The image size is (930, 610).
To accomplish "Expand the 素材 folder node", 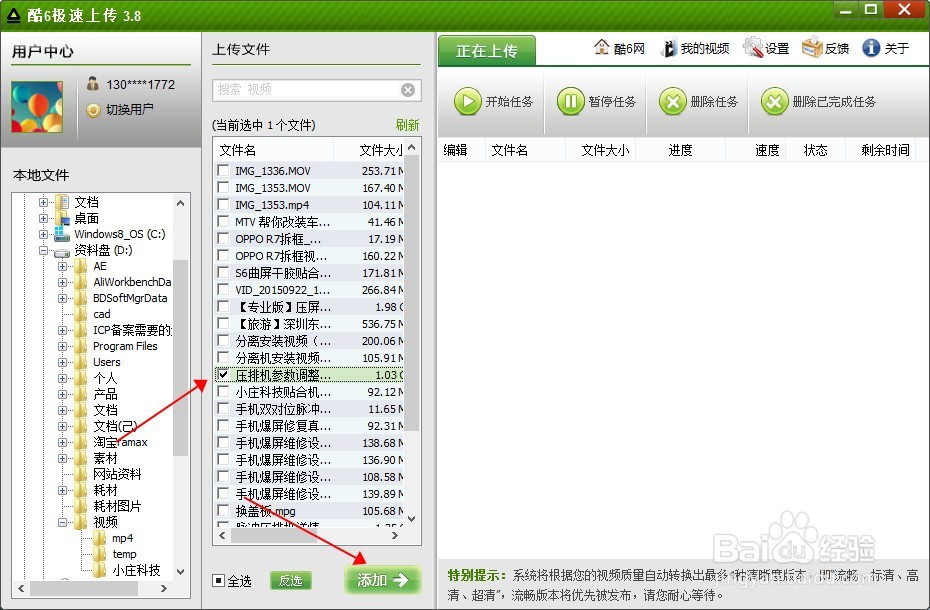I will point(62,459).
